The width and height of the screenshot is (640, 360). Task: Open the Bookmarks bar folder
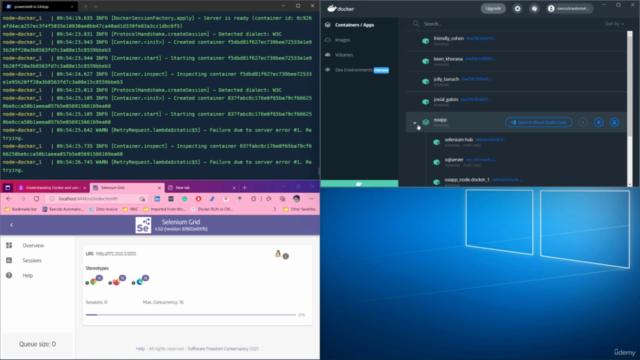20,209
